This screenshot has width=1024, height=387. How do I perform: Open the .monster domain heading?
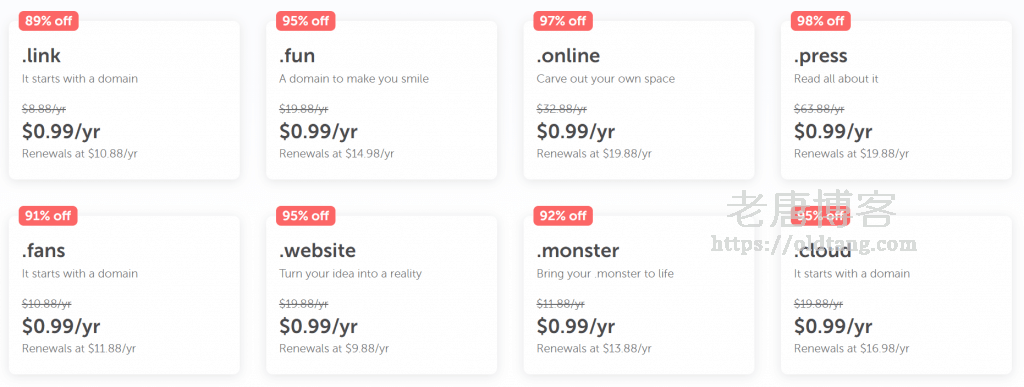[578, 251]
